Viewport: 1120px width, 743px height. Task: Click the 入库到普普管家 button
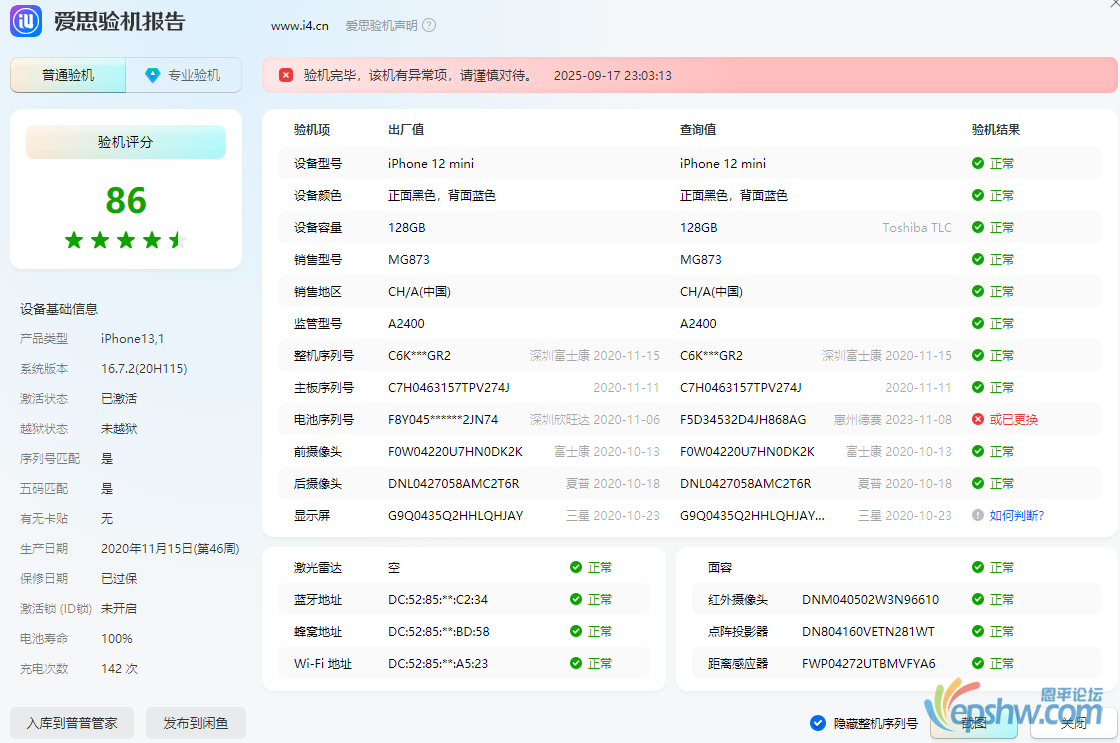click(x=72, y=723)
